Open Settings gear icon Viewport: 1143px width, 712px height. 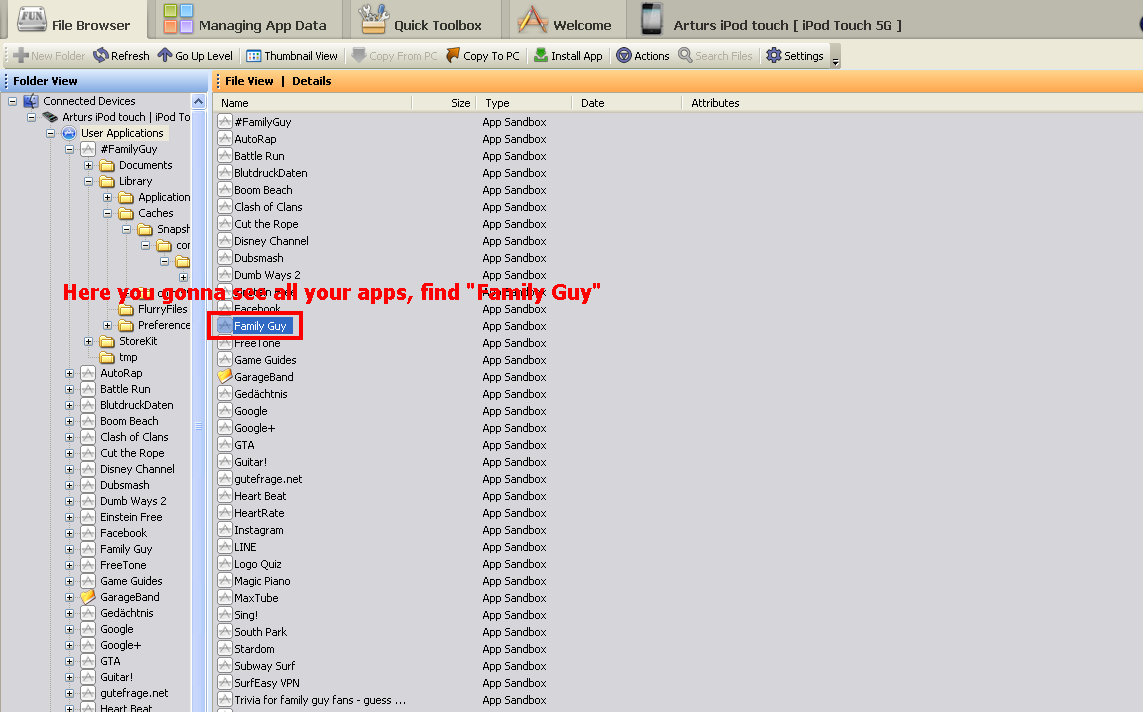pyautogui.click(x=773, y=55)
